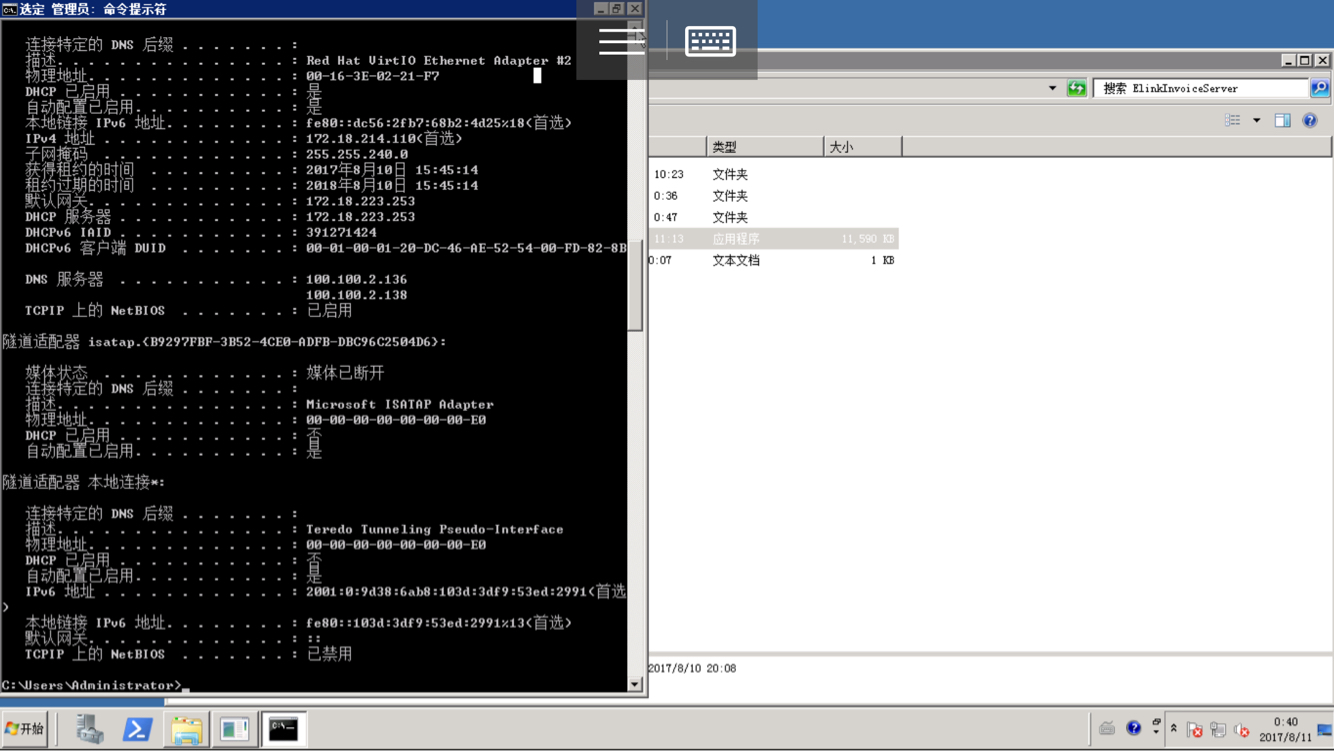The height and width of the screenshot is (751, 1334).
Task: Click the second DNS server 100.100.2.138
Action: coord(356,295)
